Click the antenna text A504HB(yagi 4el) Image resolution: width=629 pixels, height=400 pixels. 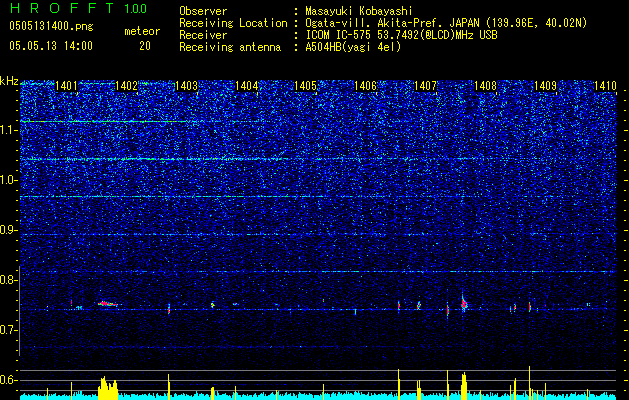[353, 47]
